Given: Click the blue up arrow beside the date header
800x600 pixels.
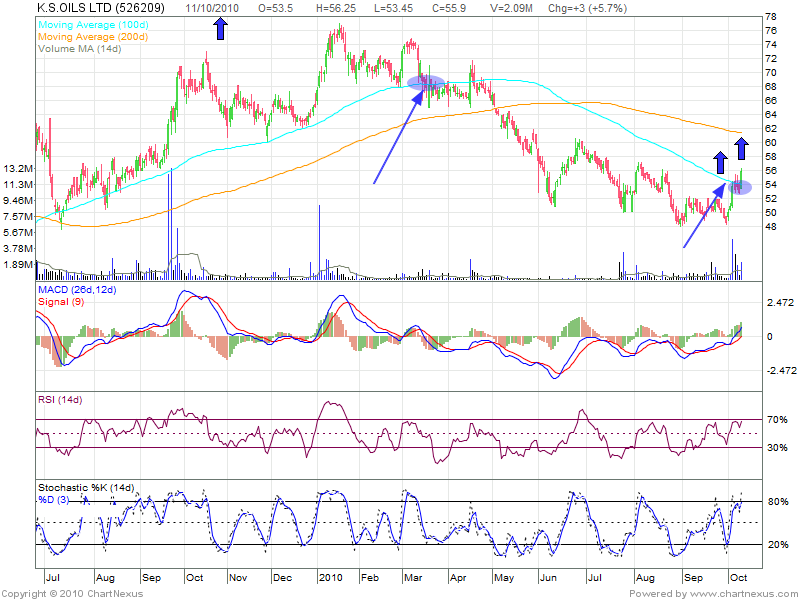Looking at the screenshot, I should [x=220, y=29].
